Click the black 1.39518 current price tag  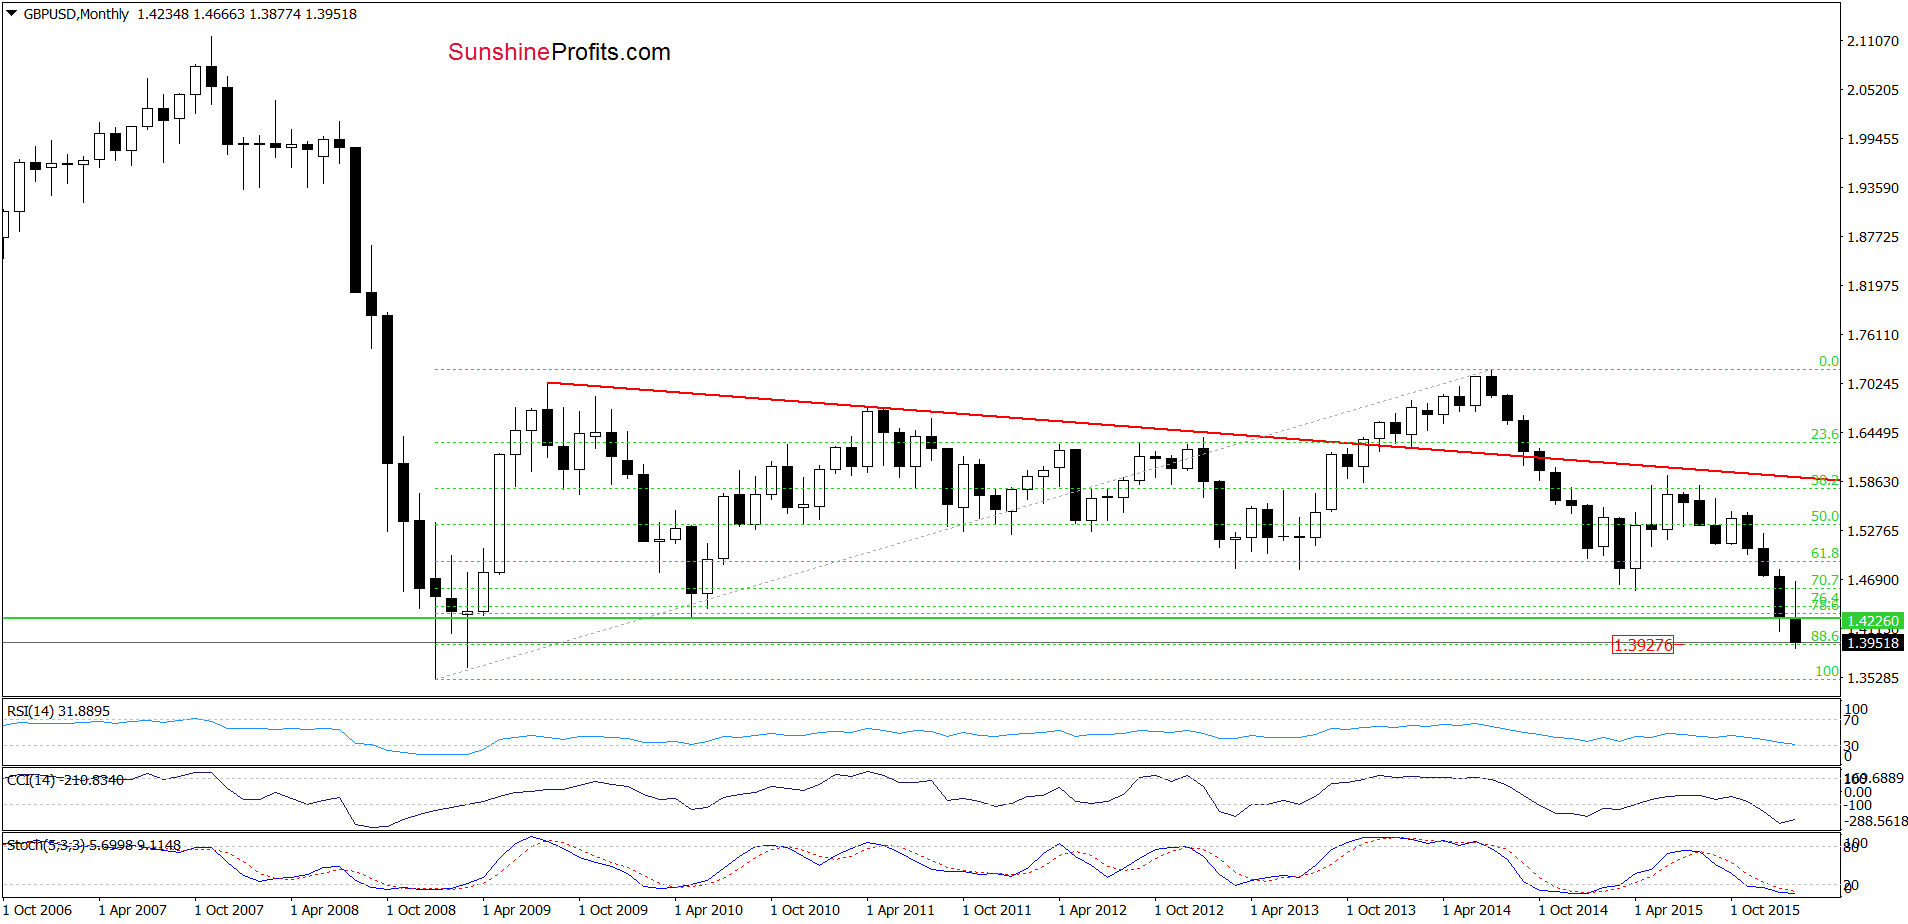pyautogui.click(x=1872, y=643)
